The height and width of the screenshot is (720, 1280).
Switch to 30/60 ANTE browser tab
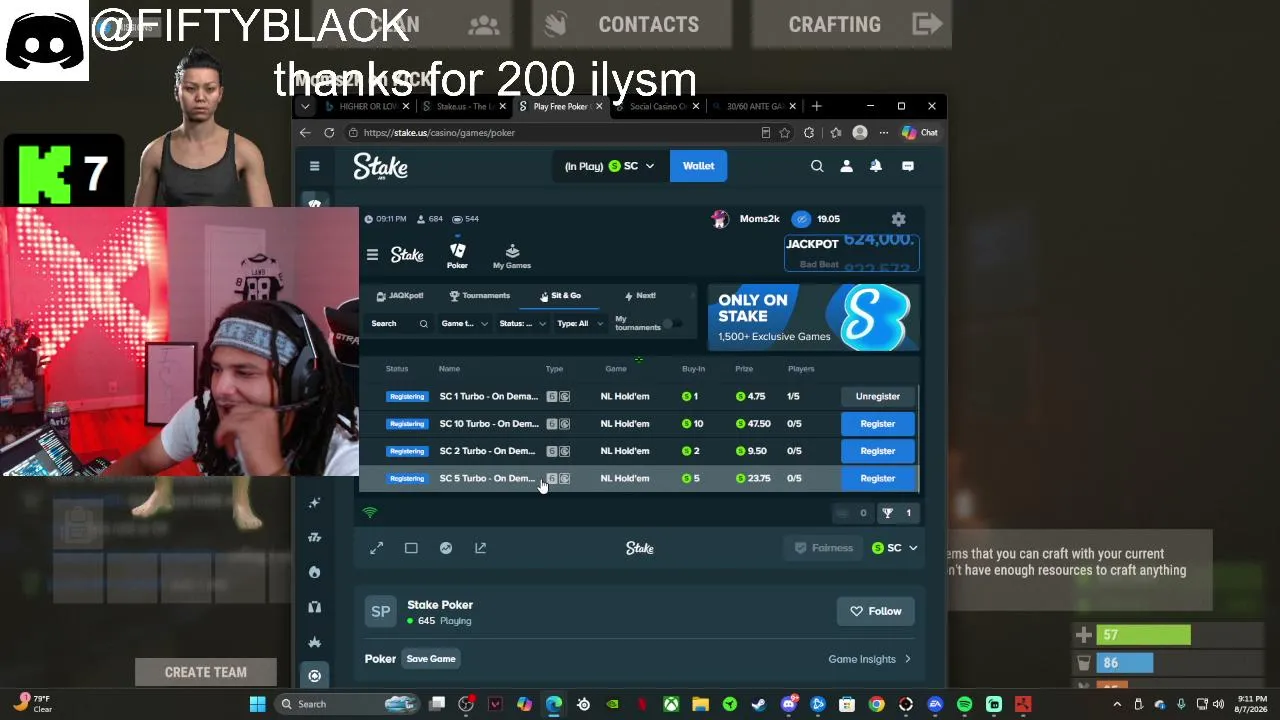754,106
